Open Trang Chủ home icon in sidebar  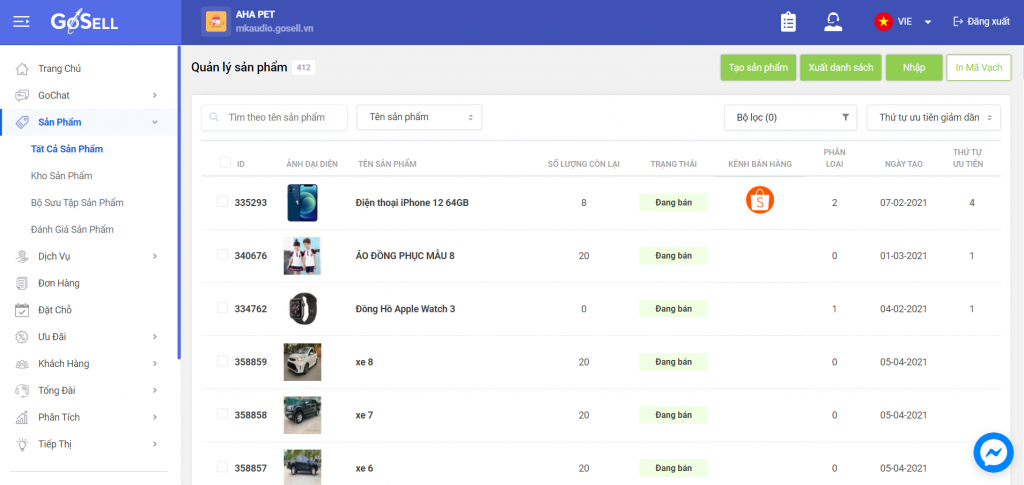[x=22, y=69]
